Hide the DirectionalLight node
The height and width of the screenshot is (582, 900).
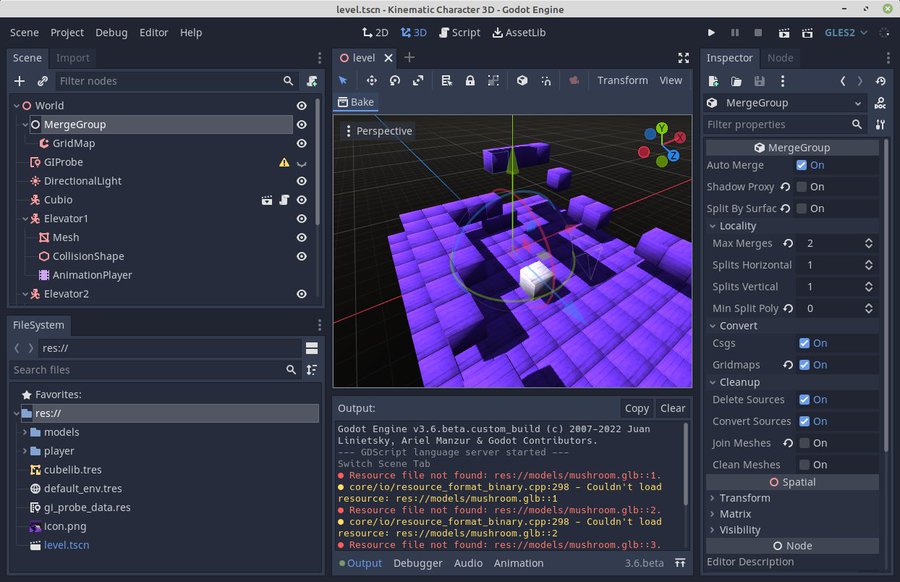tap(301, 181)
